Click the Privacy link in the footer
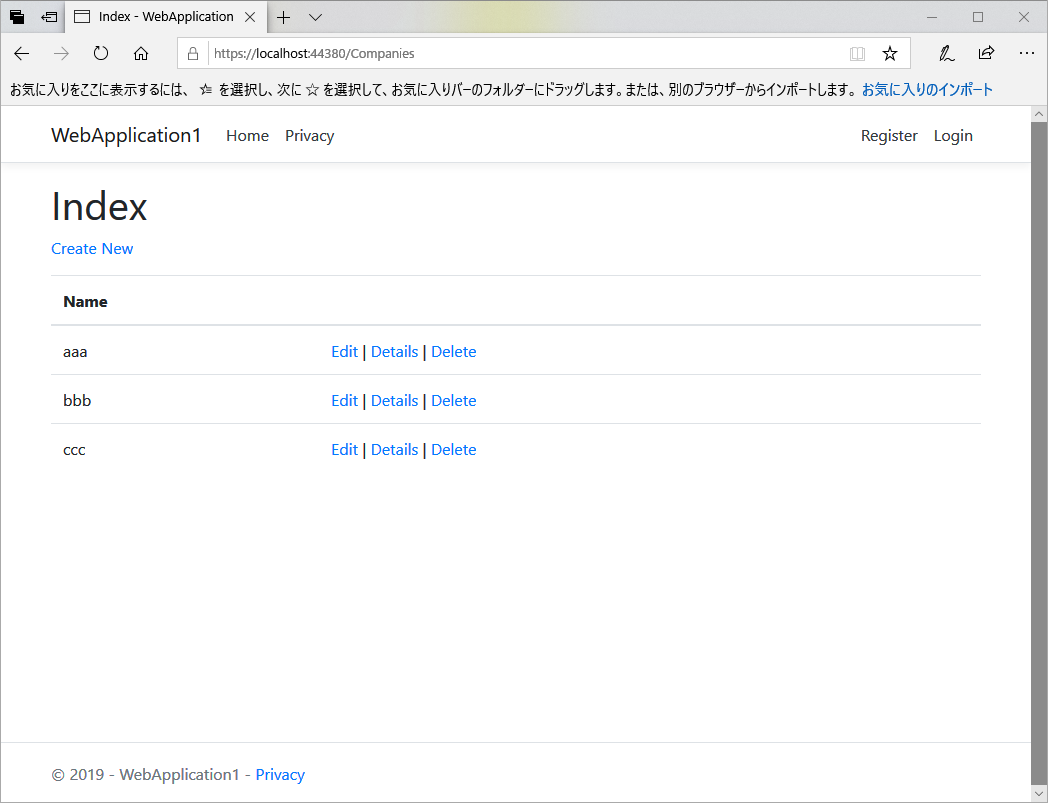The width and height of the screenshot is (1048, 803). coord(280,774)
